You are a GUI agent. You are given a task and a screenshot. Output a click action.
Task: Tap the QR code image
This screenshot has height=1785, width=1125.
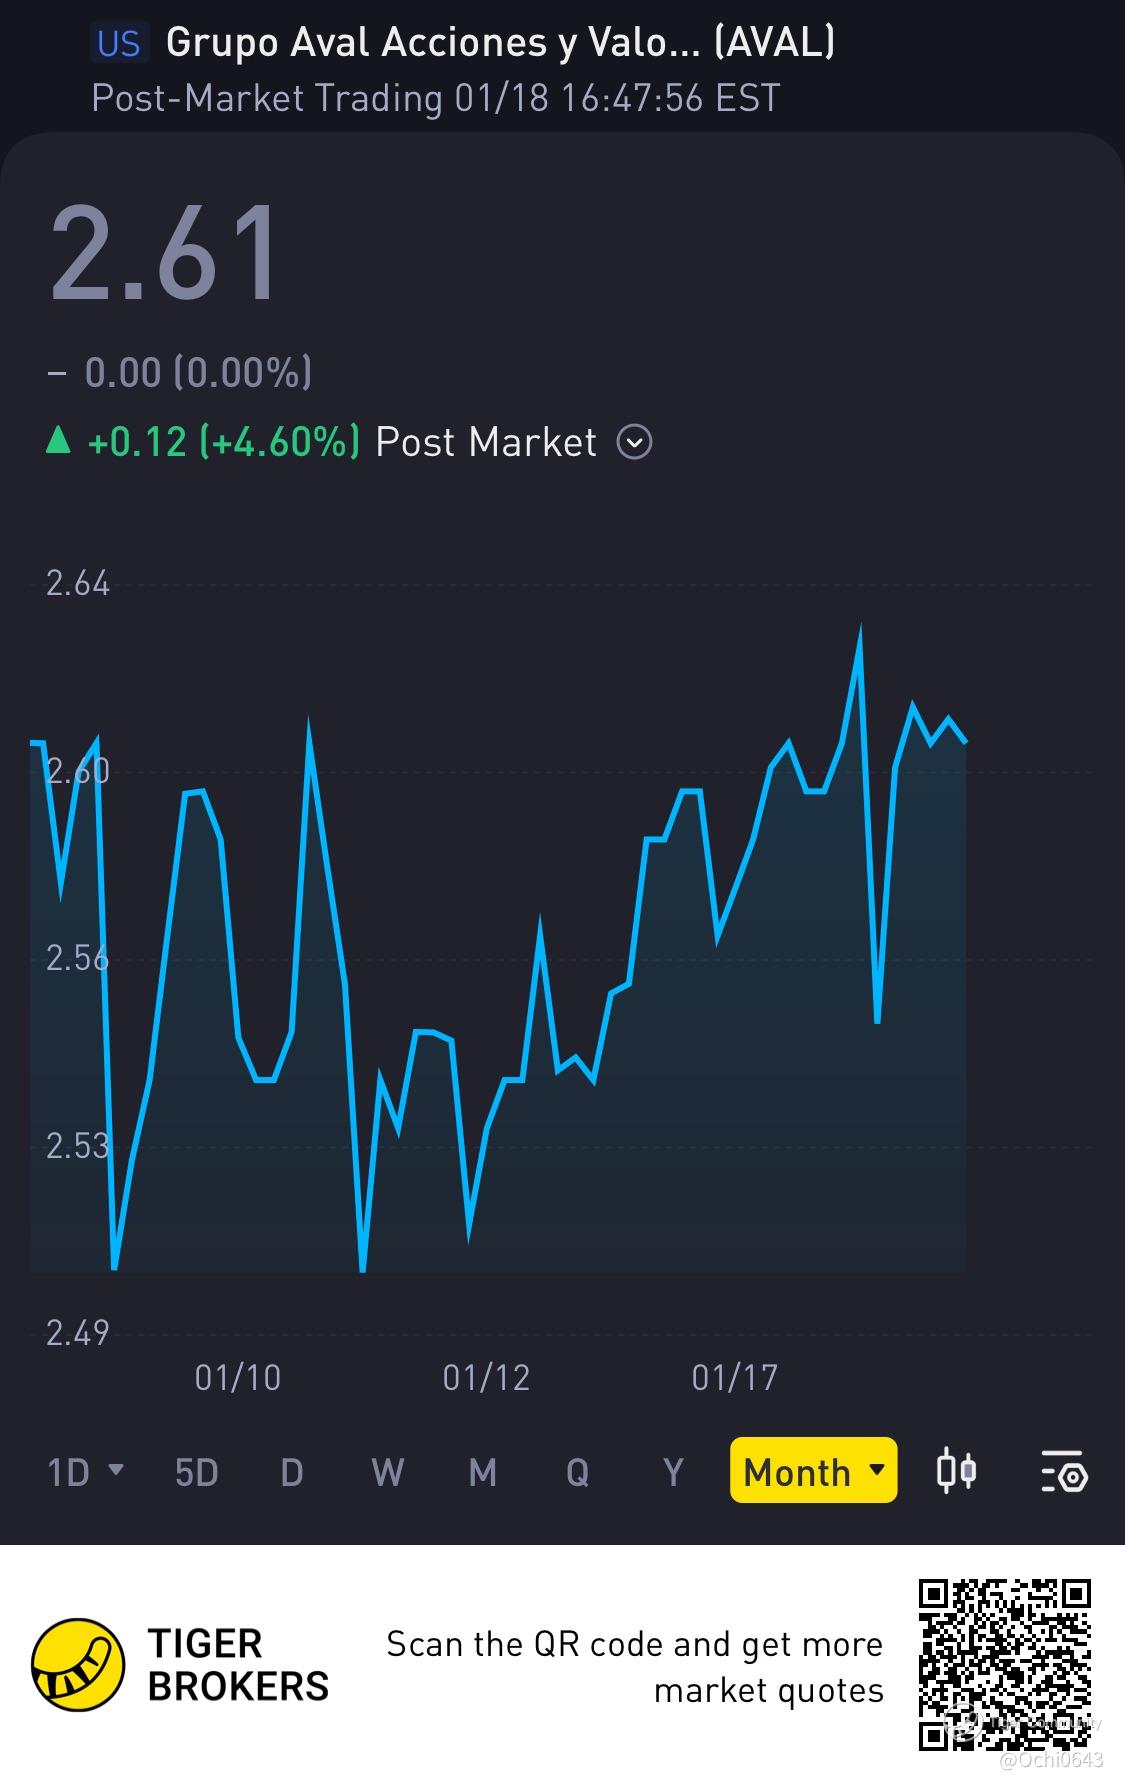pos(1005,1665)
